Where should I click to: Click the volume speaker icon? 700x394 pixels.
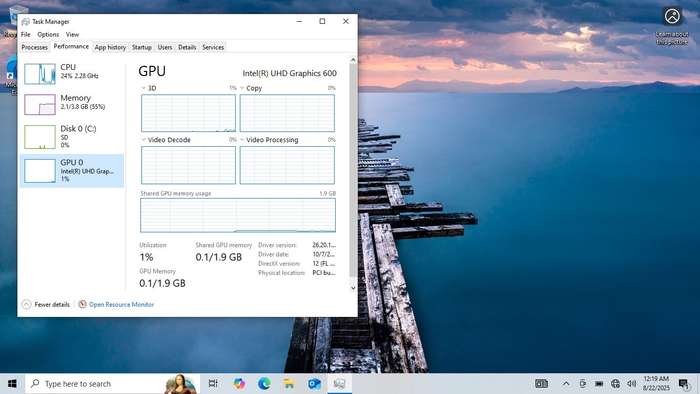(x=631, y=383)
